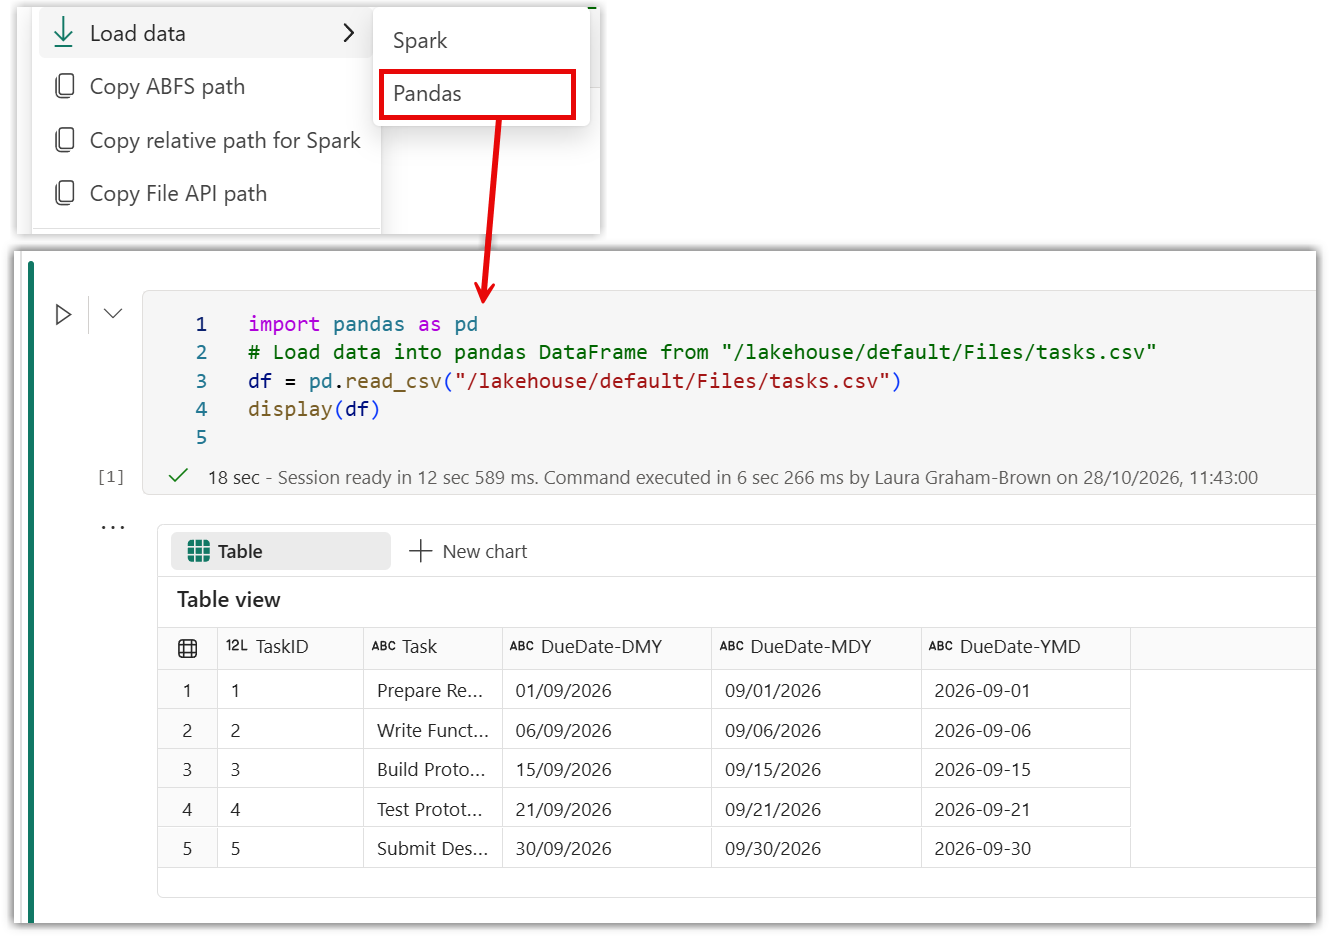Image resolution: width=1332 pixels, height=939 pixels.
Task: Select the '2026-09-01' date cell
Action: 1026,690
